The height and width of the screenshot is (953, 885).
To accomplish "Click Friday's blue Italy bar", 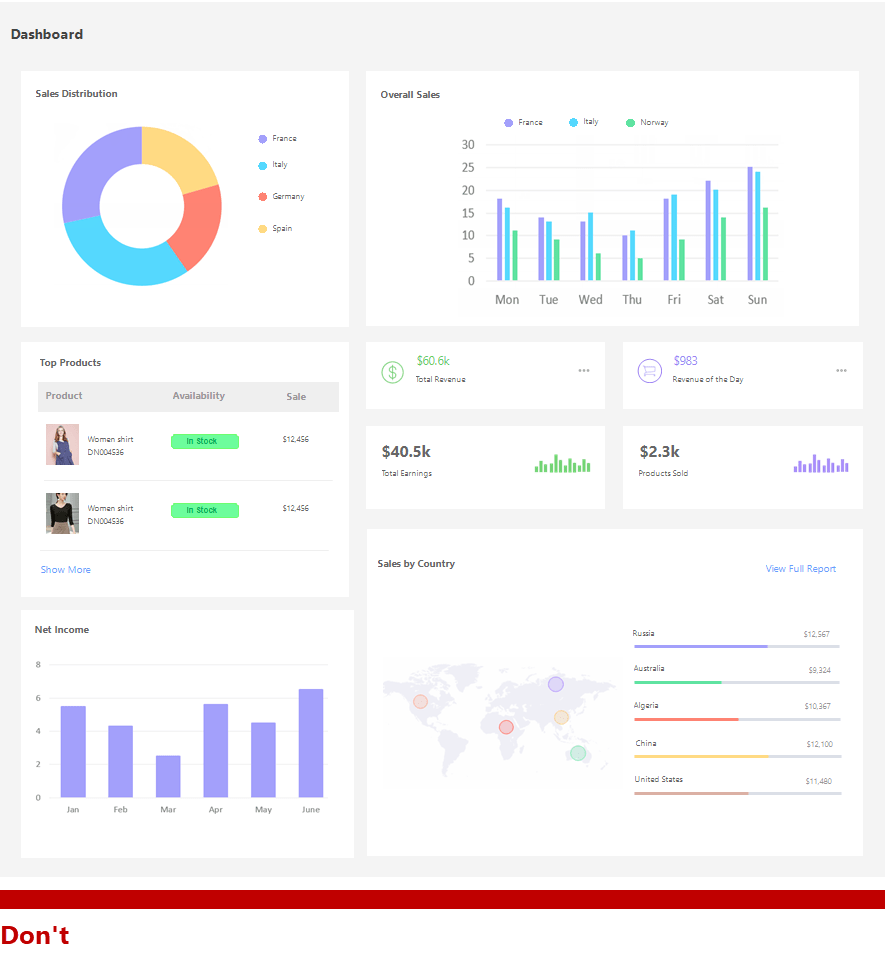I will (x=673, y=238).
